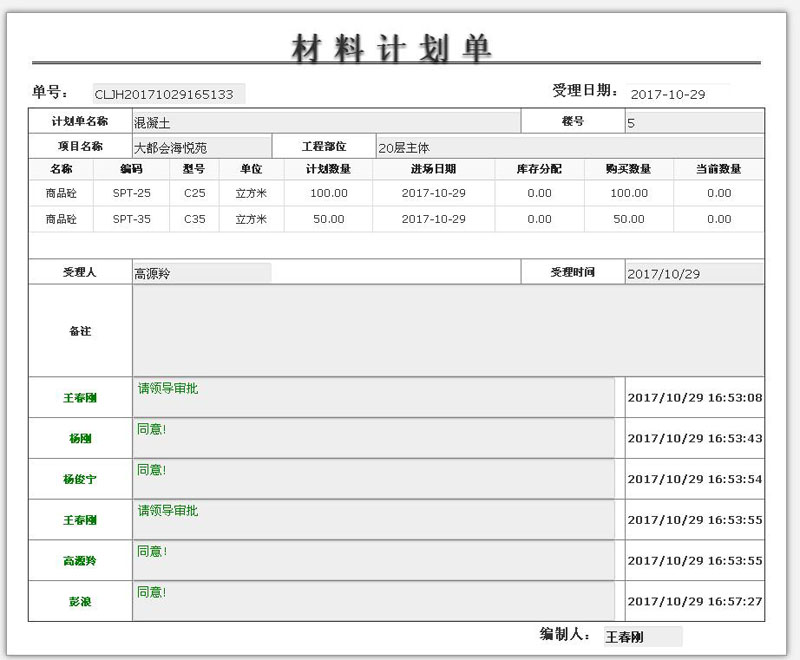
Task: Click the 编制人 field at the bottom
Action: [642, 637]
